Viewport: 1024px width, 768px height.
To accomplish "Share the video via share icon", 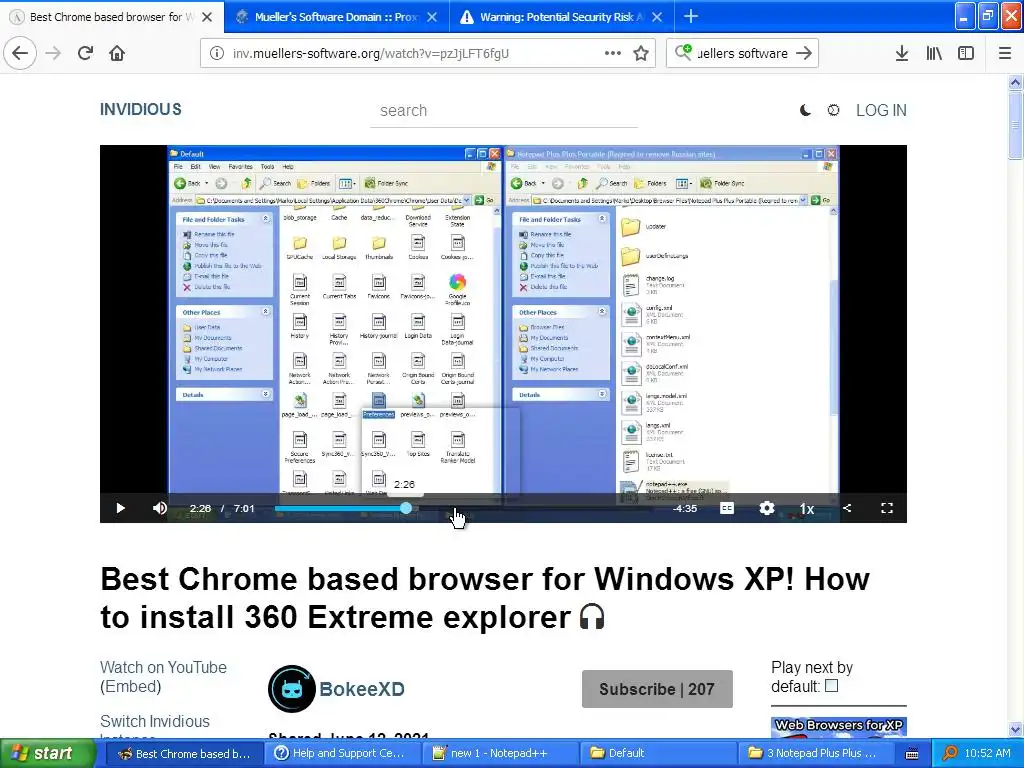I will [x=847, y=508].
